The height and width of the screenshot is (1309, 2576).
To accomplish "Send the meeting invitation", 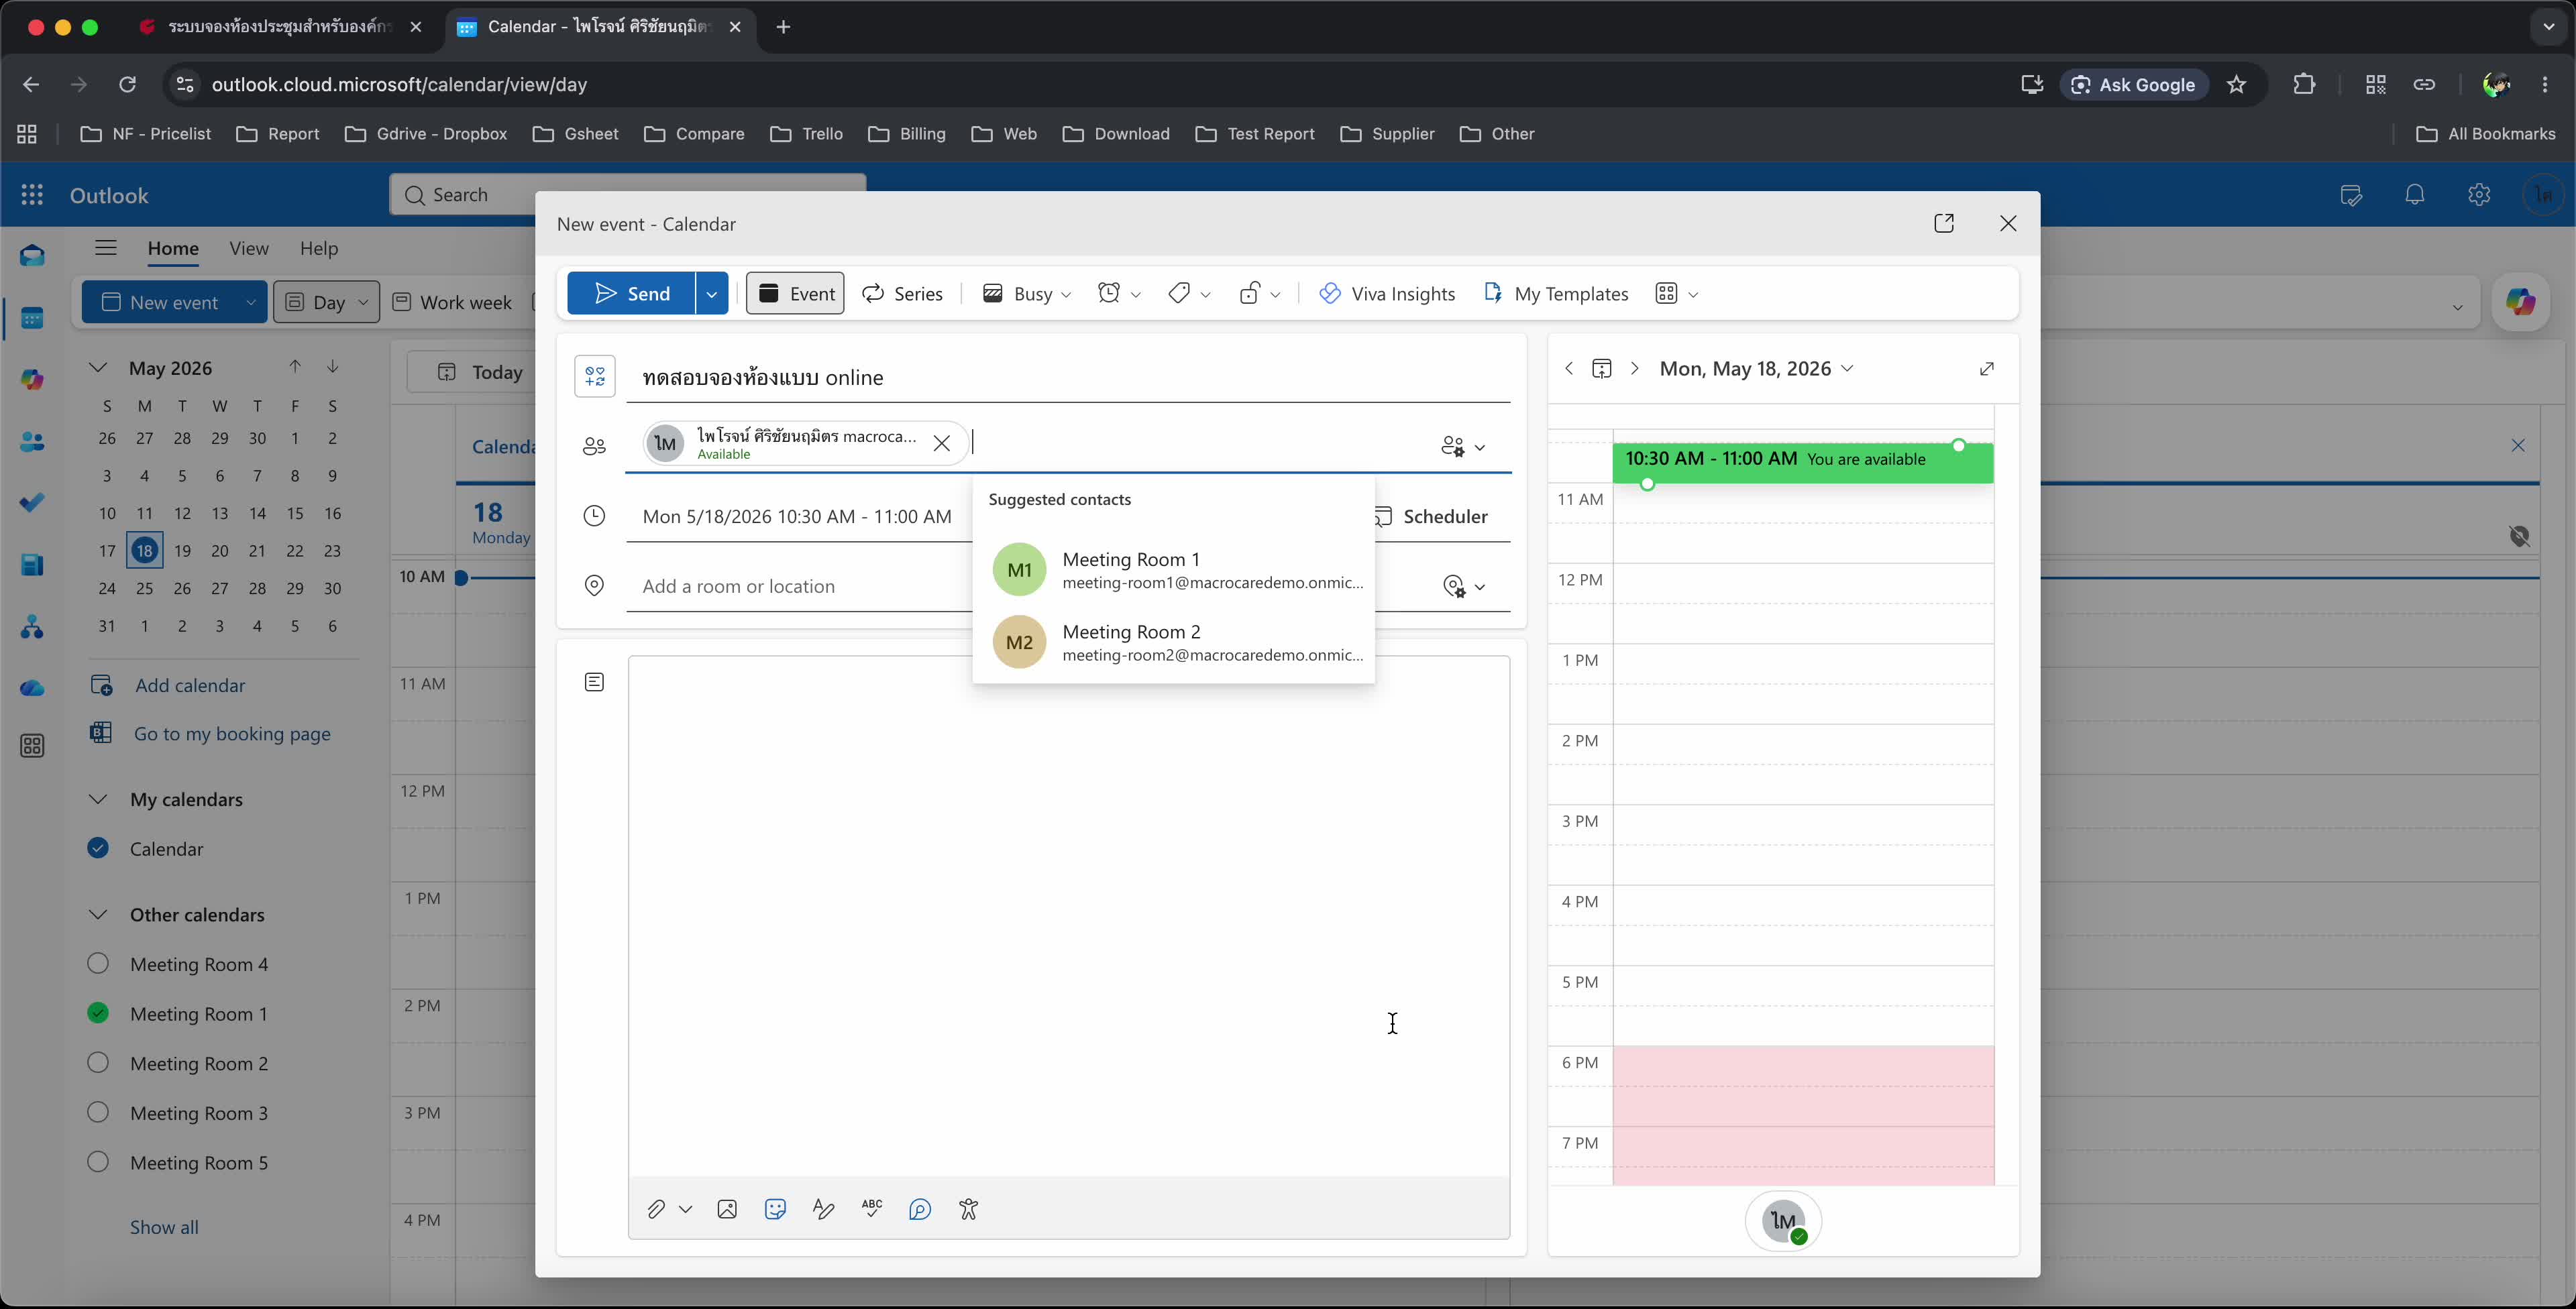I will 632,294.
